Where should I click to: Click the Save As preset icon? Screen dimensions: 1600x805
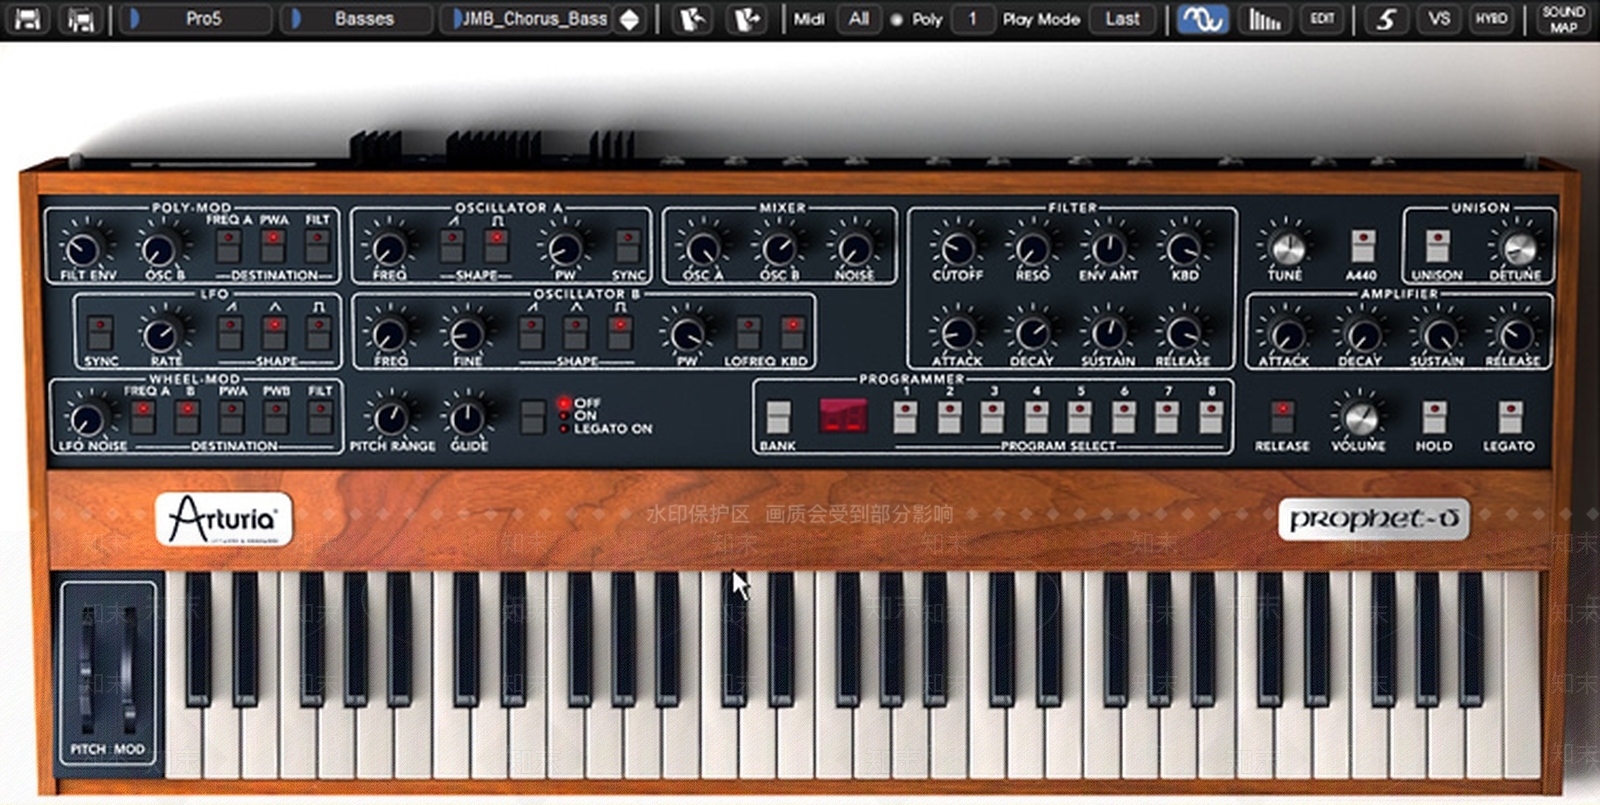tap(79, 19)
